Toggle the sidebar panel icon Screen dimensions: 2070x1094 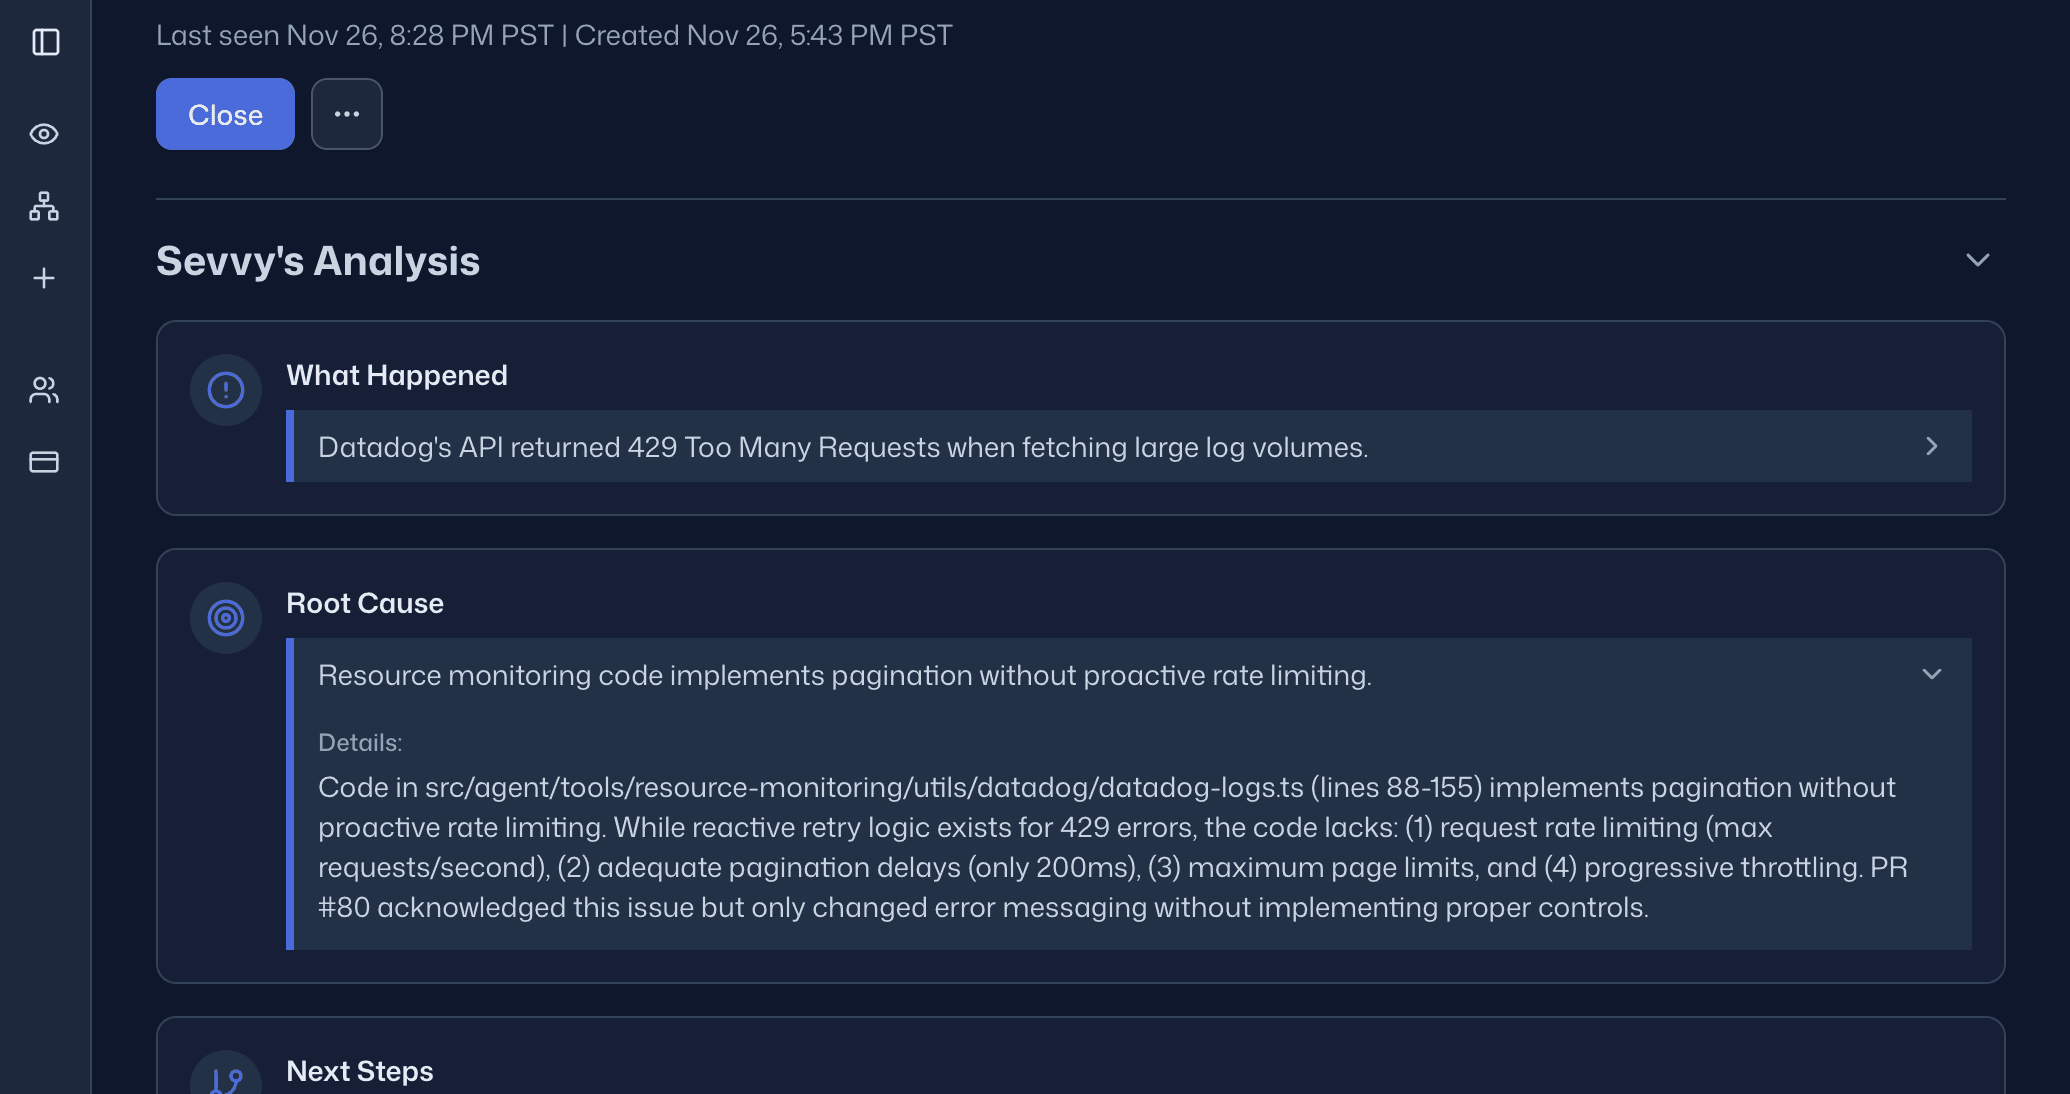46,42
